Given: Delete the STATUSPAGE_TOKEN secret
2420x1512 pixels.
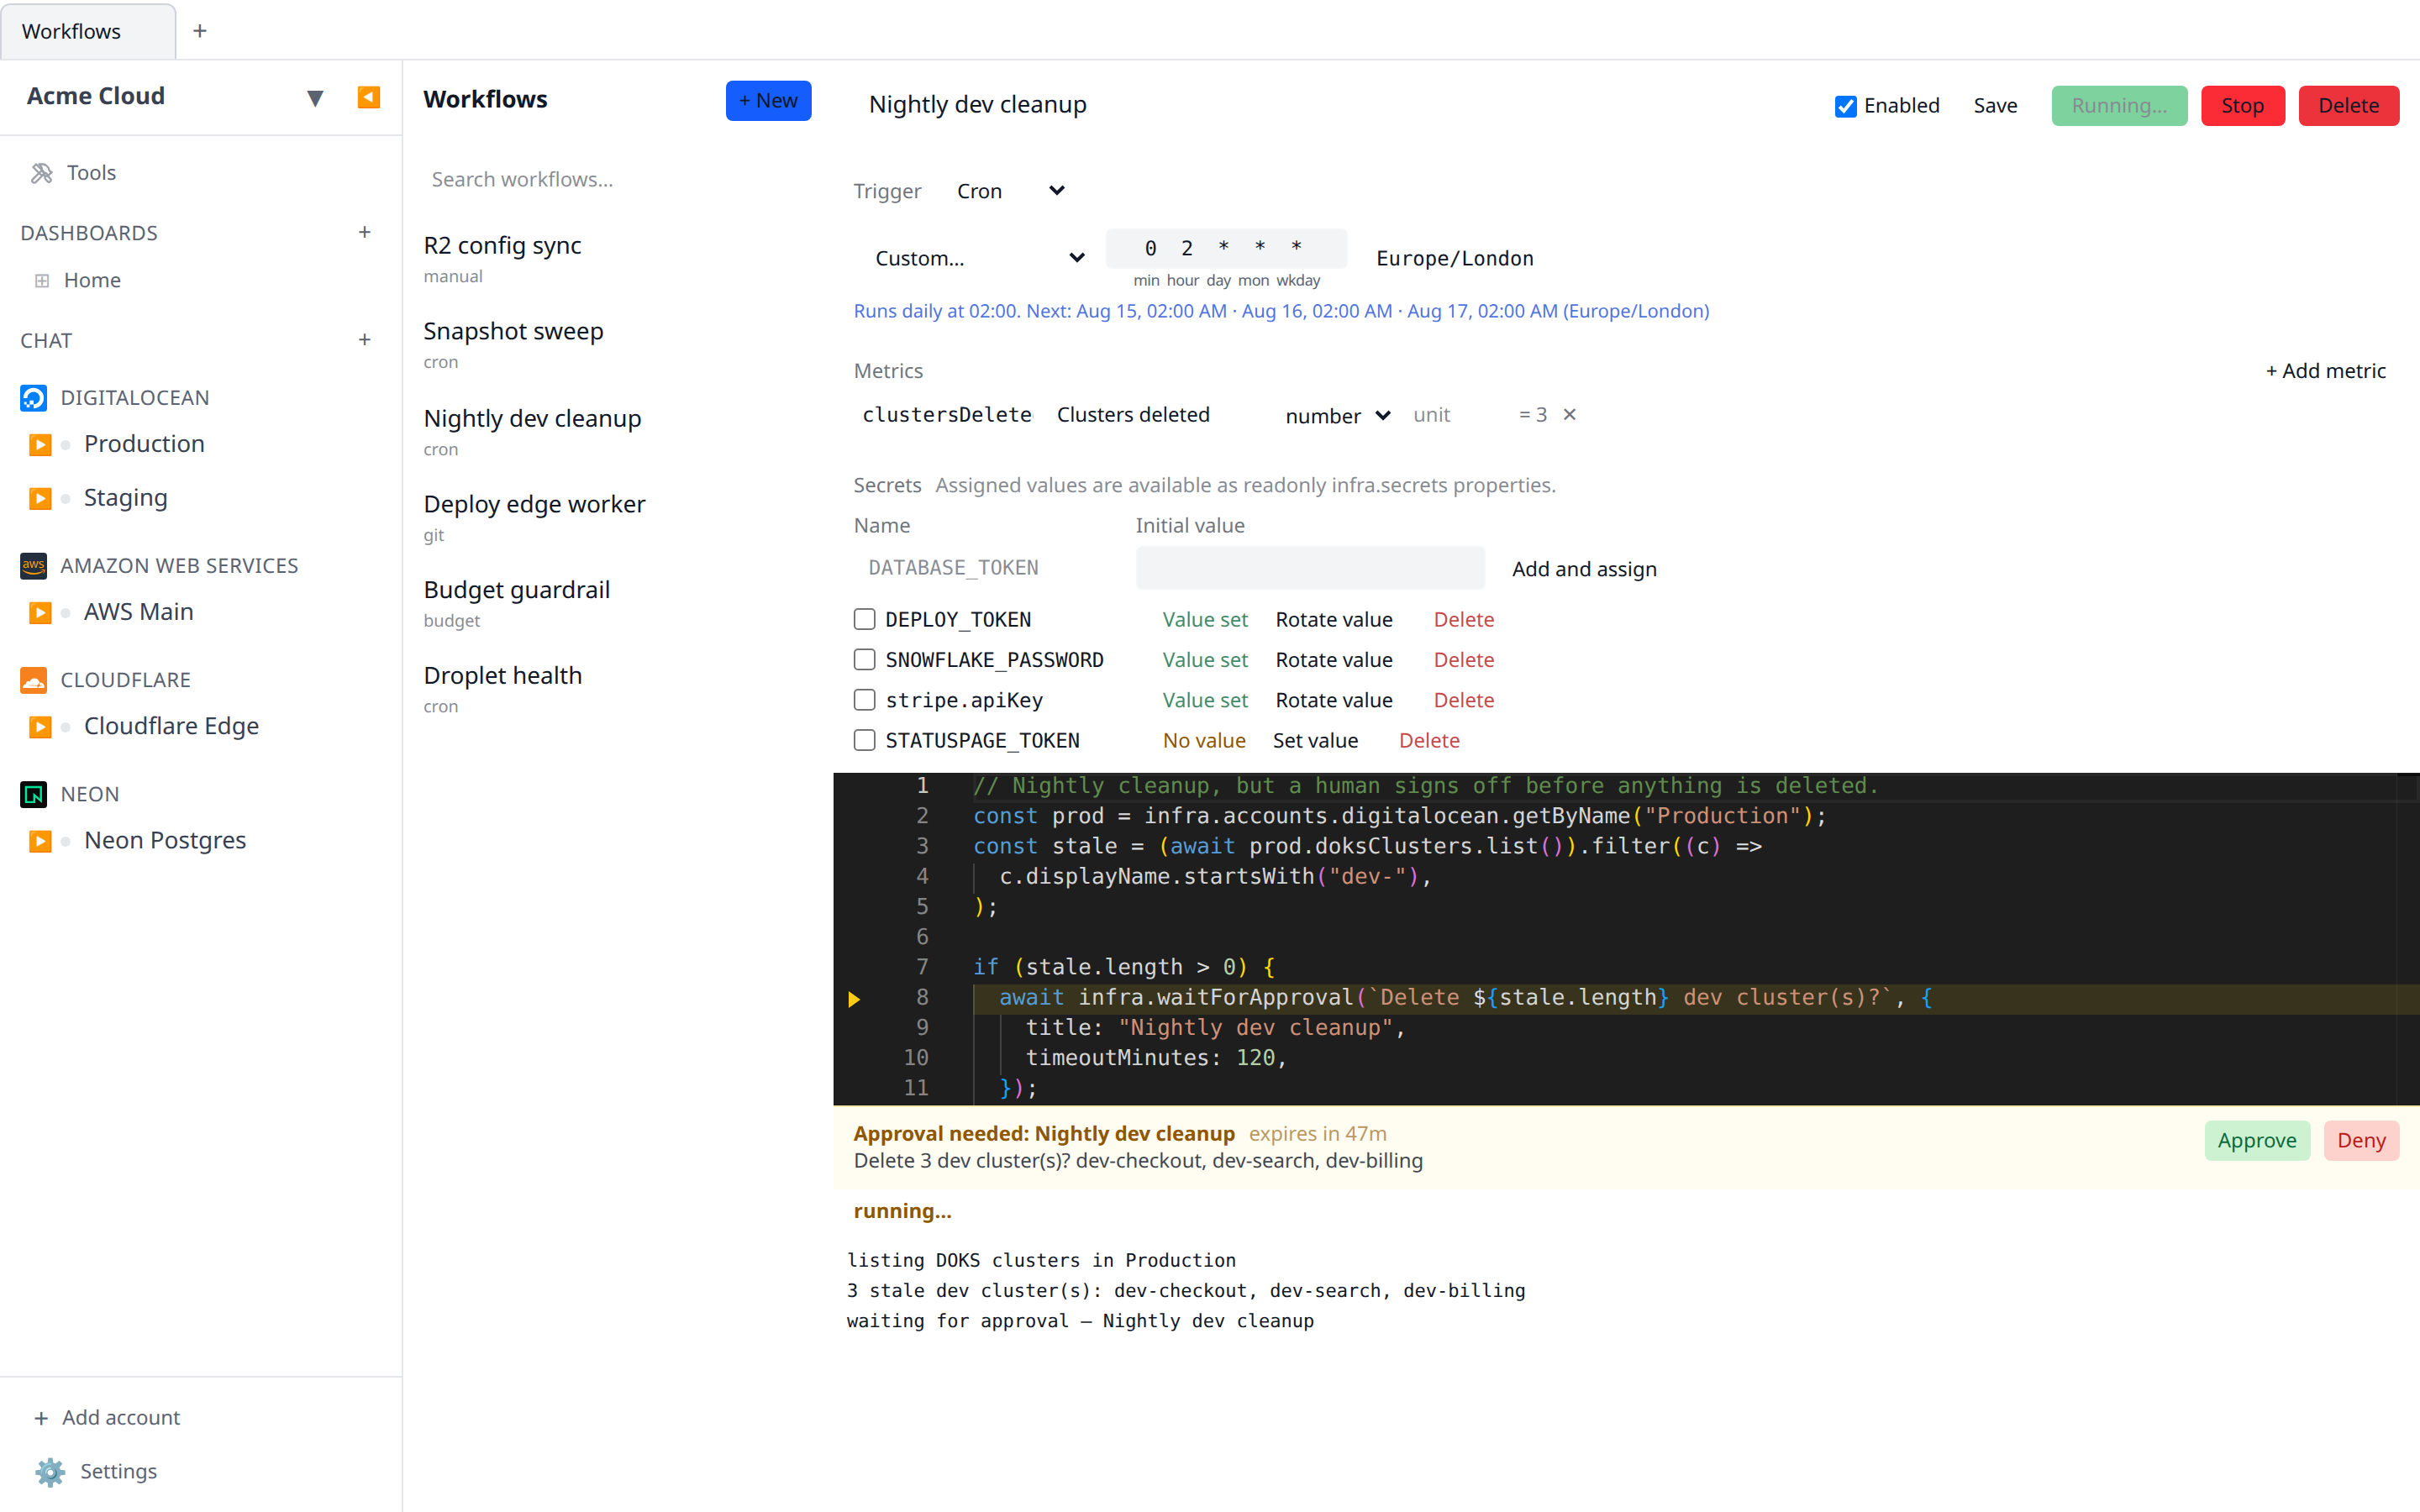Looking at the screenshot, I should 1429,741.
